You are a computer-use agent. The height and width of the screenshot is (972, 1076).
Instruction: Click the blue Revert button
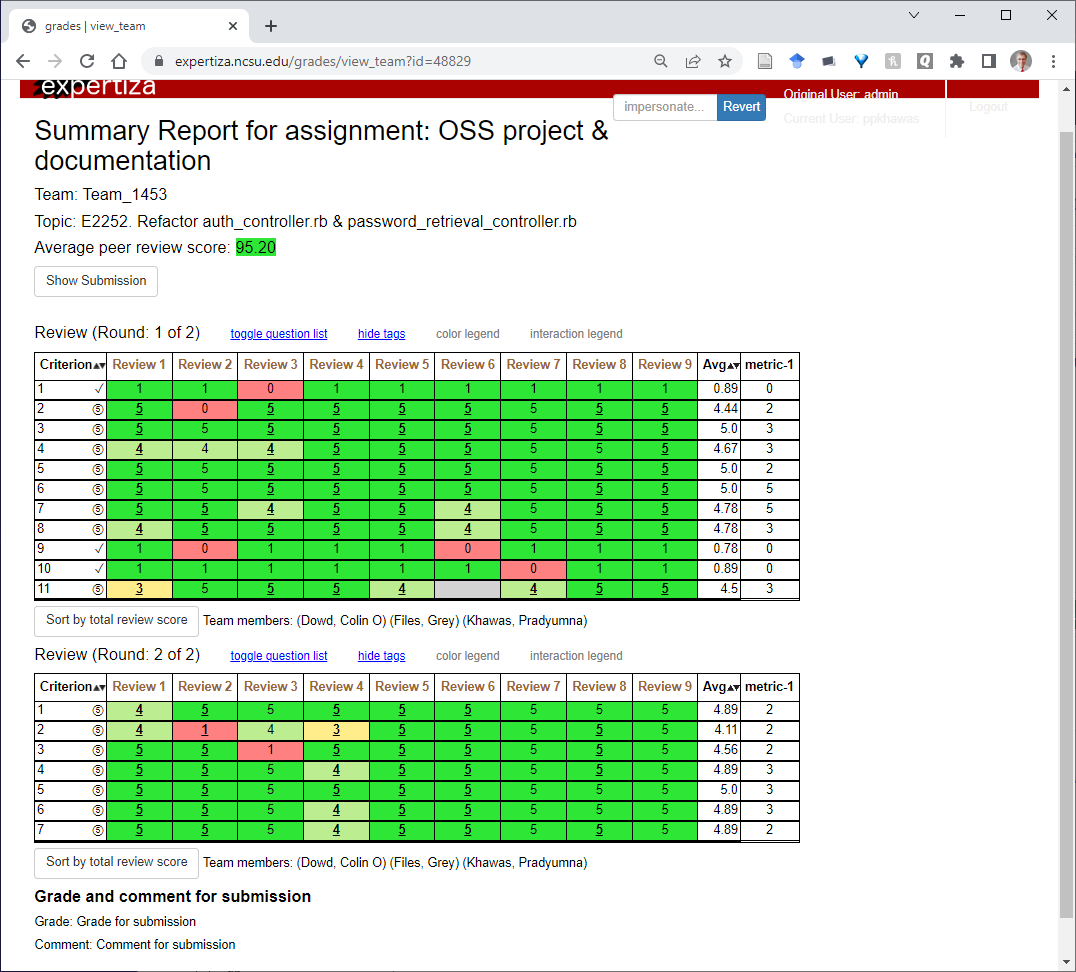[741, 107]
